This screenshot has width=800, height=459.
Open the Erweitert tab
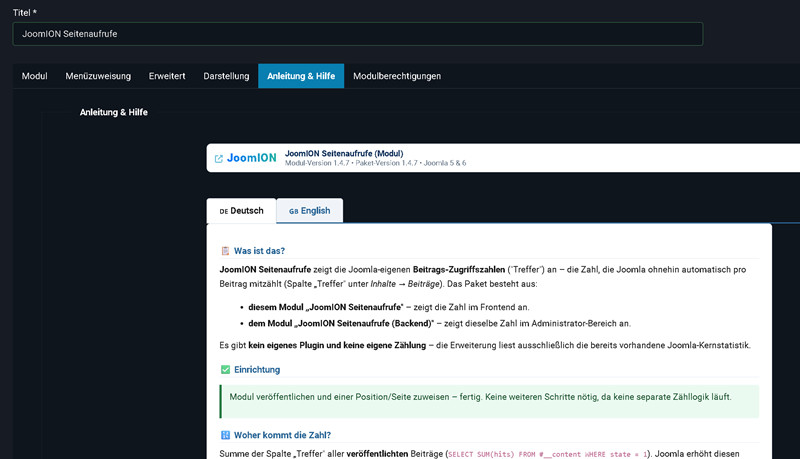pyautogui.click(x=167, y=76)
